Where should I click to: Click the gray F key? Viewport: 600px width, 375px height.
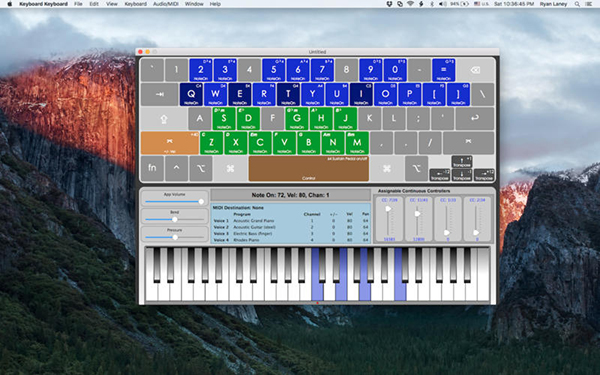click(x=272, y=119)
